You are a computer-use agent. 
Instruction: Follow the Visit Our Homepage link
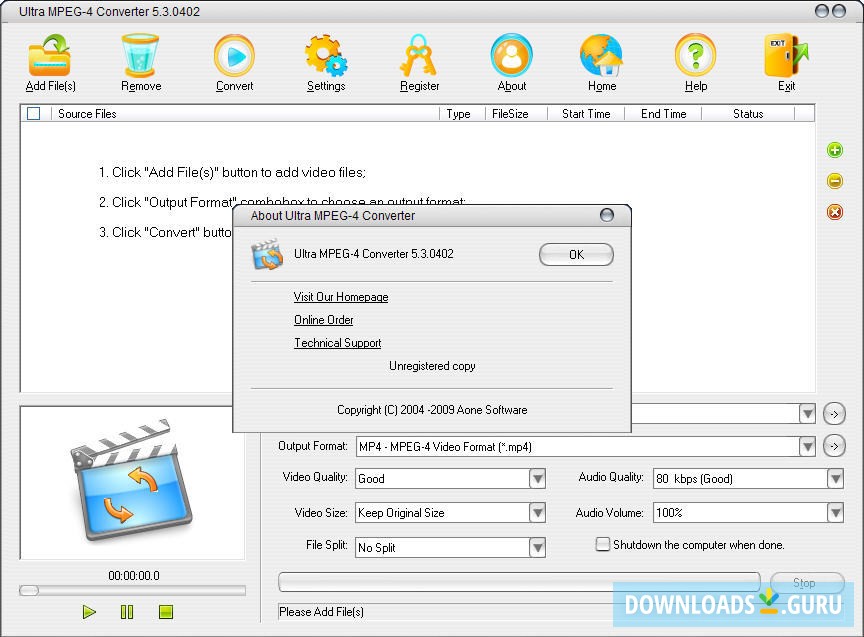[x=341, y=297]
